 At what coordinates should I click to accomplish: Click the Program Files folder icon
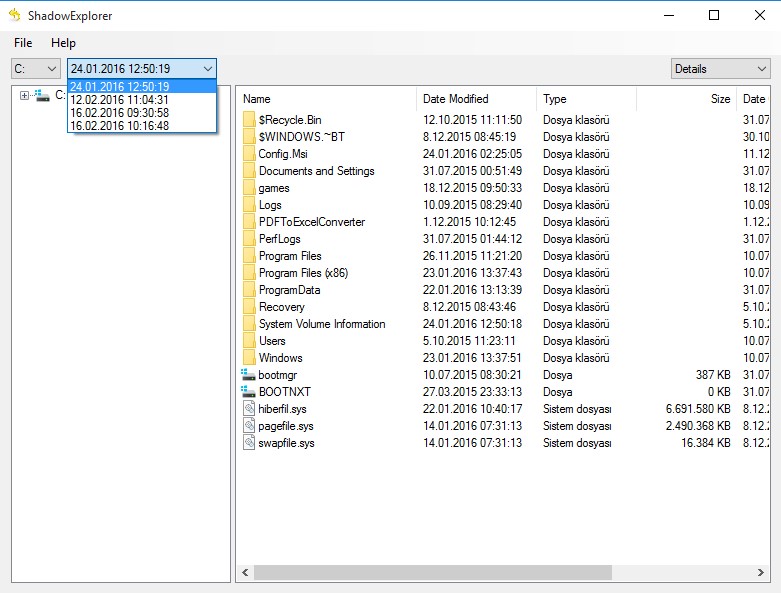(249, 256)
